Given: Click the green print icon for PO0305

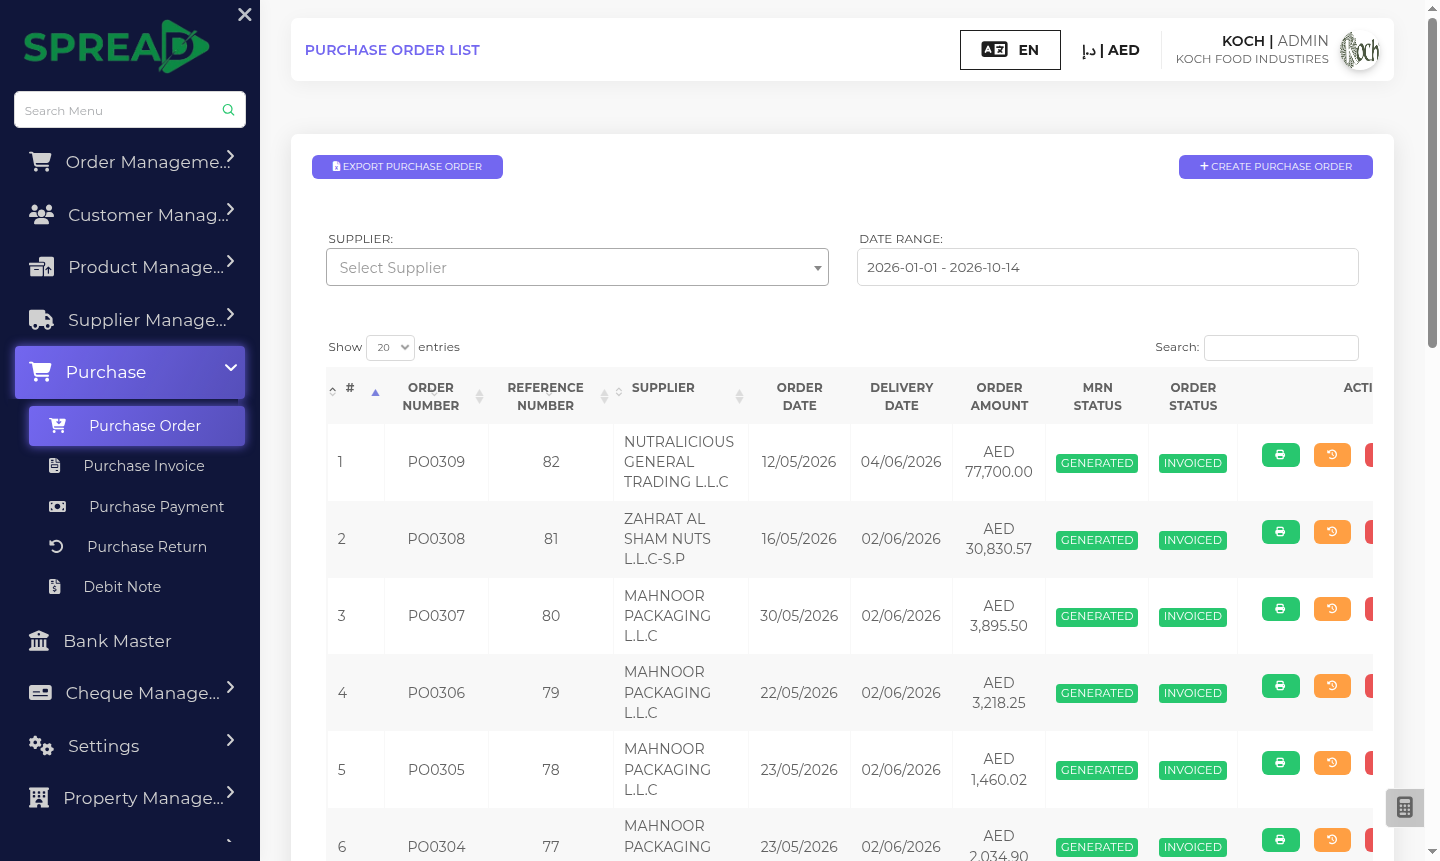Looking at the screenshot, I should point(1280,763).
